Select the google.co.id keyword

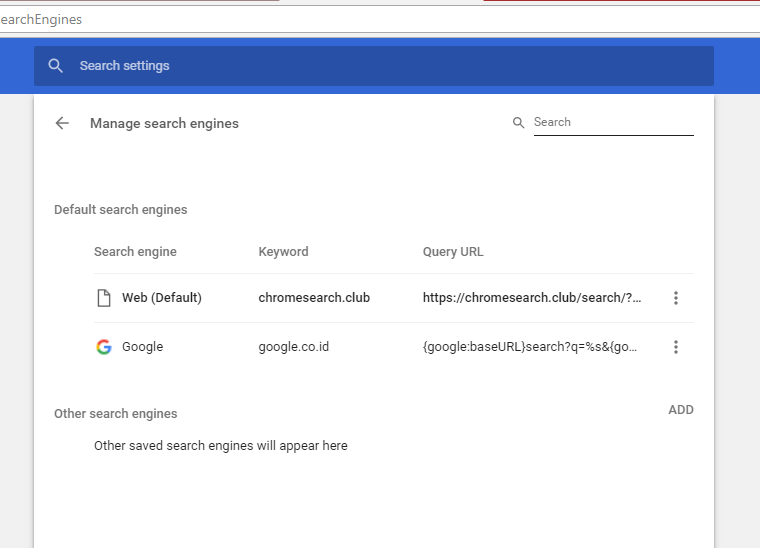coord(294,347)
